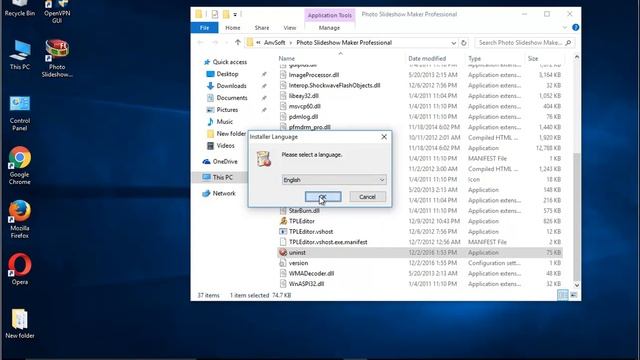Select the Application Tools contextual tab

(x=330, y=15)
